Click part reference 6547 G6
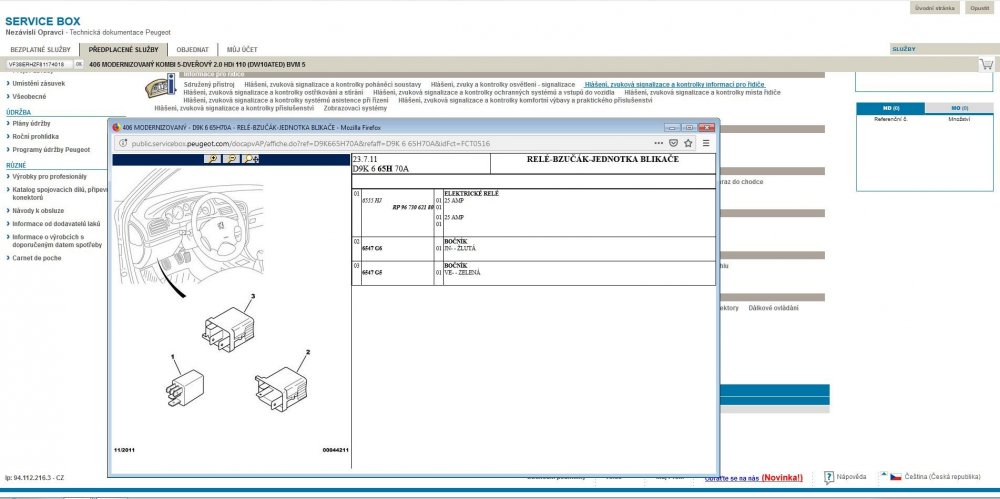The image size is (1000, 499). [372, 248]
